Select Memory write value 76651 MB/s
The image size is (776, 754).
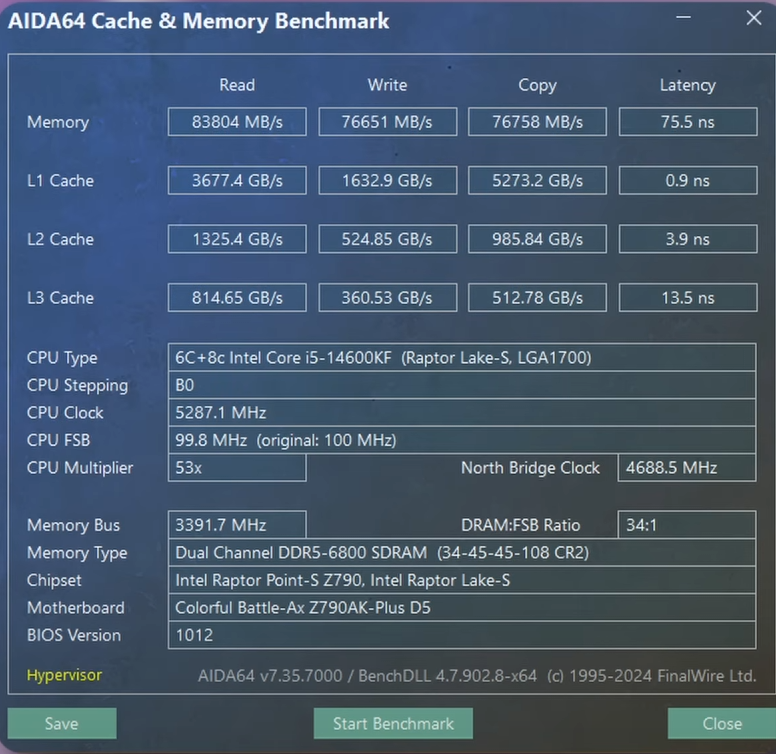388,122
